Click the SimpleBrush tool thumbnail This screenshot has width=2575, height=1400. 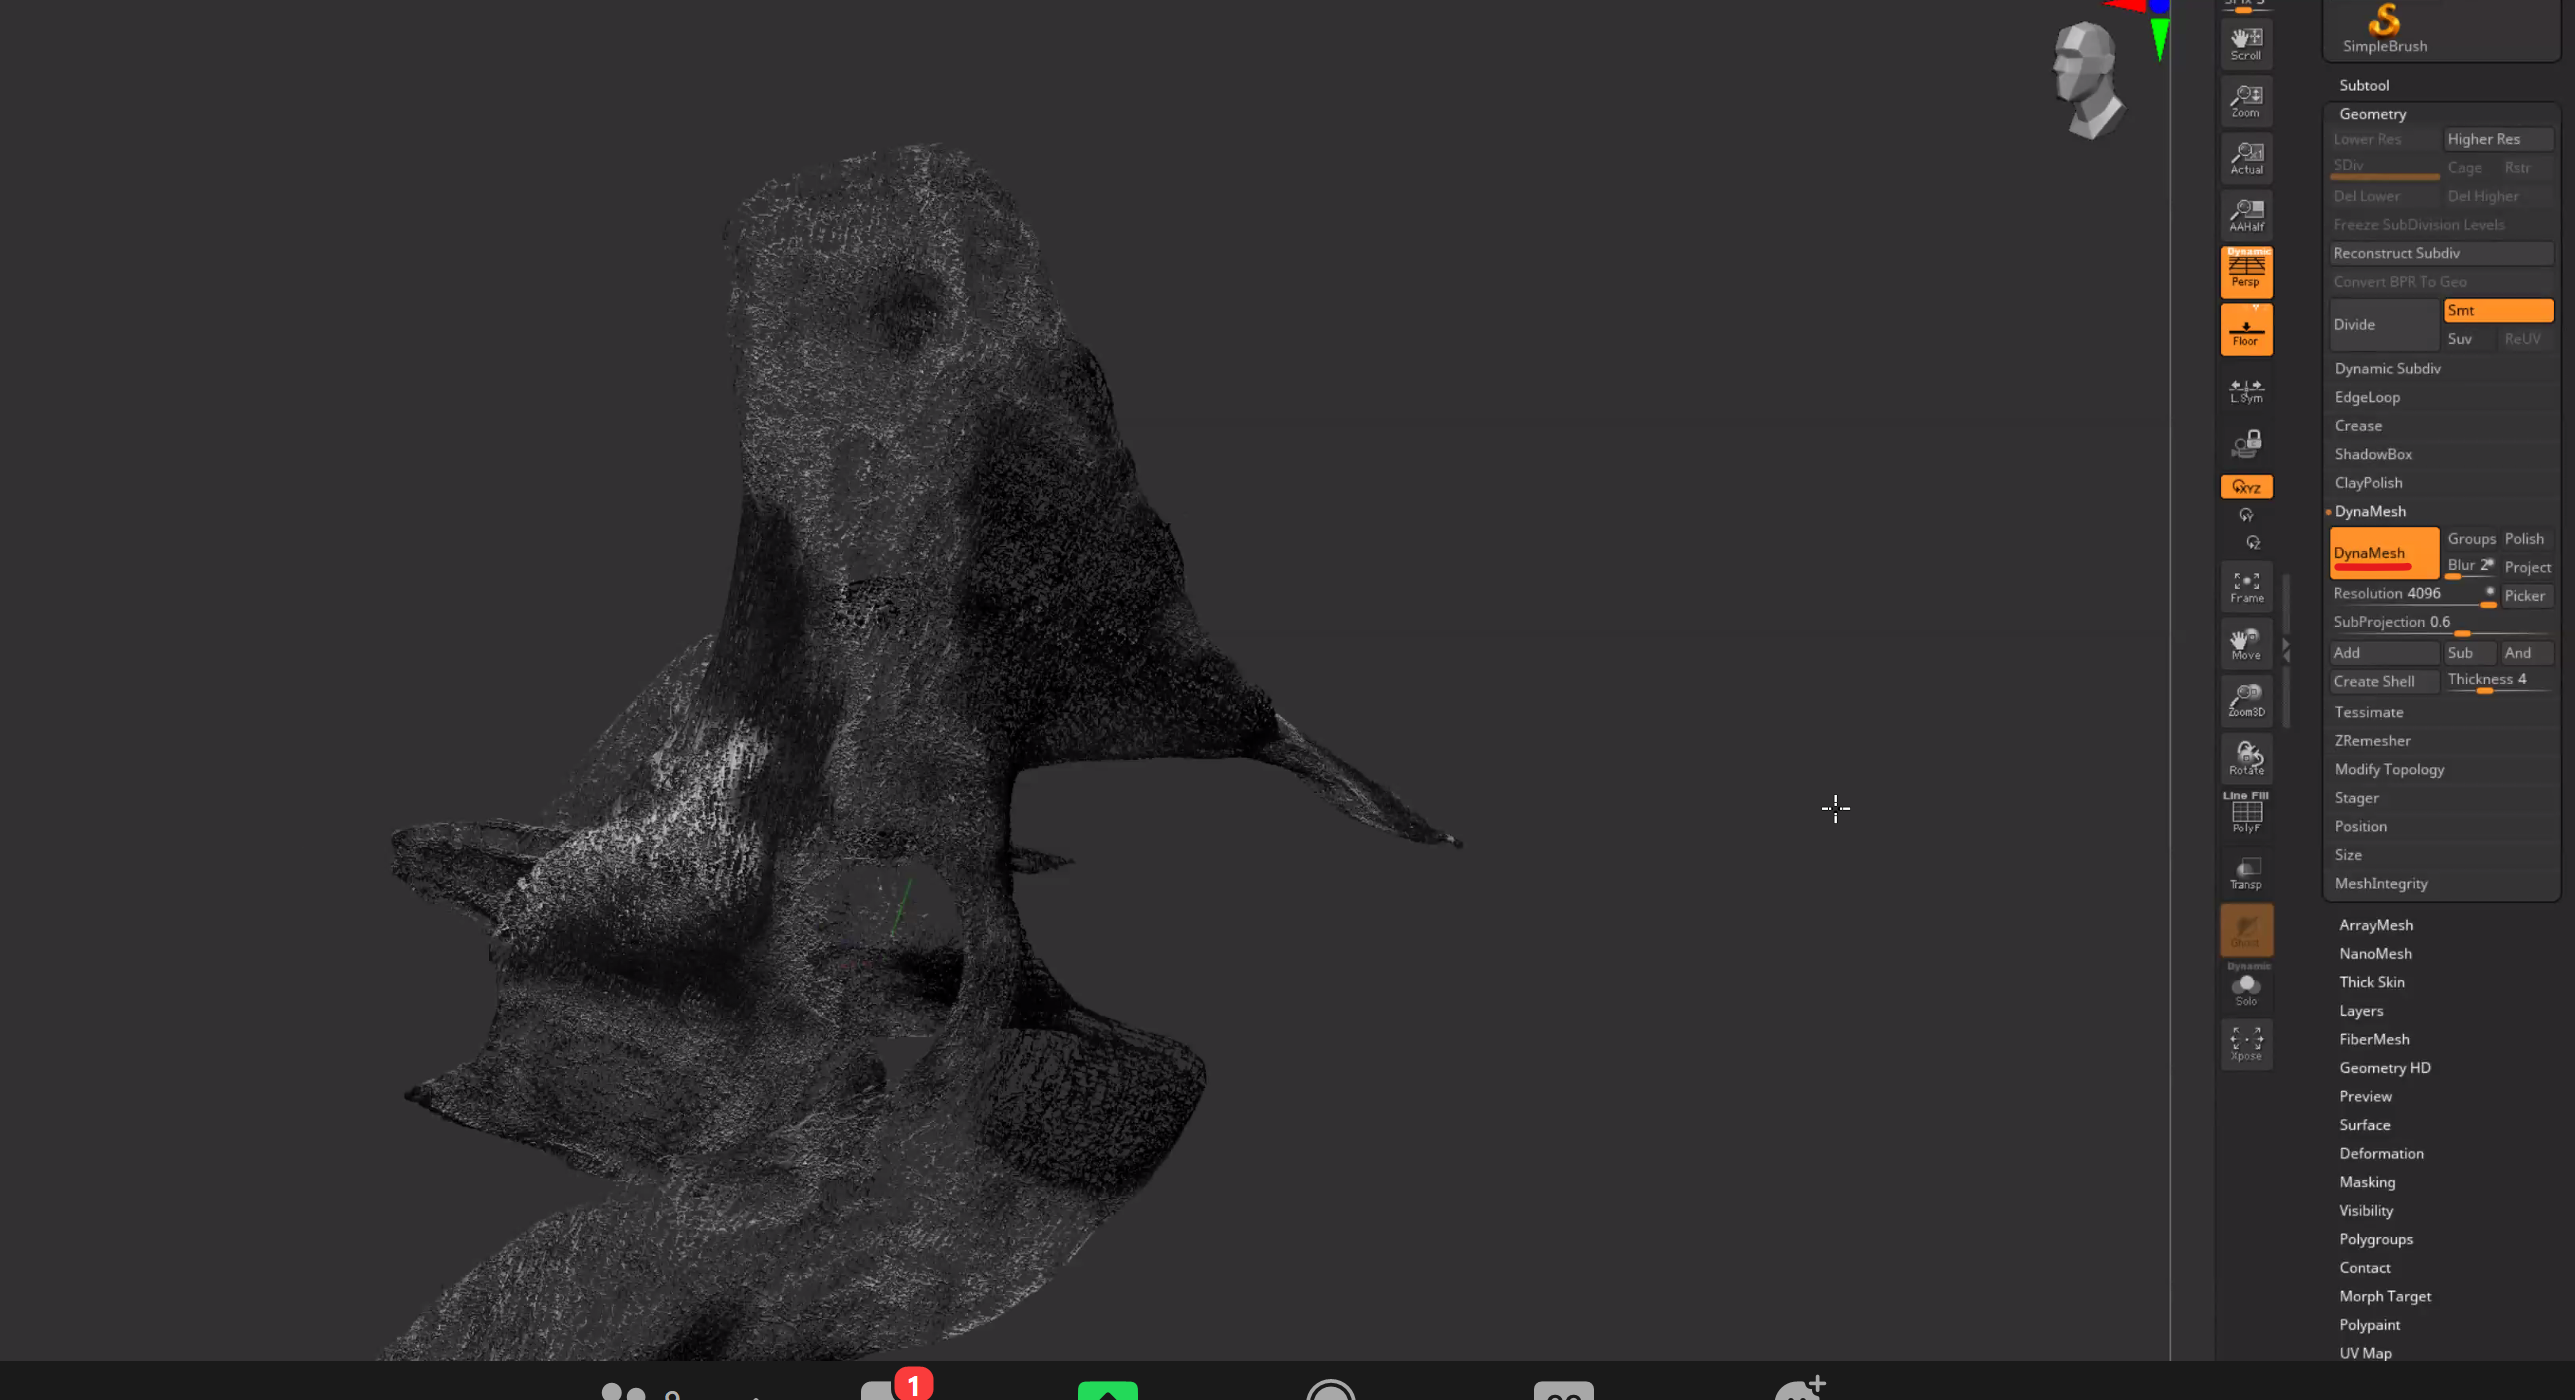point(2384,28)
